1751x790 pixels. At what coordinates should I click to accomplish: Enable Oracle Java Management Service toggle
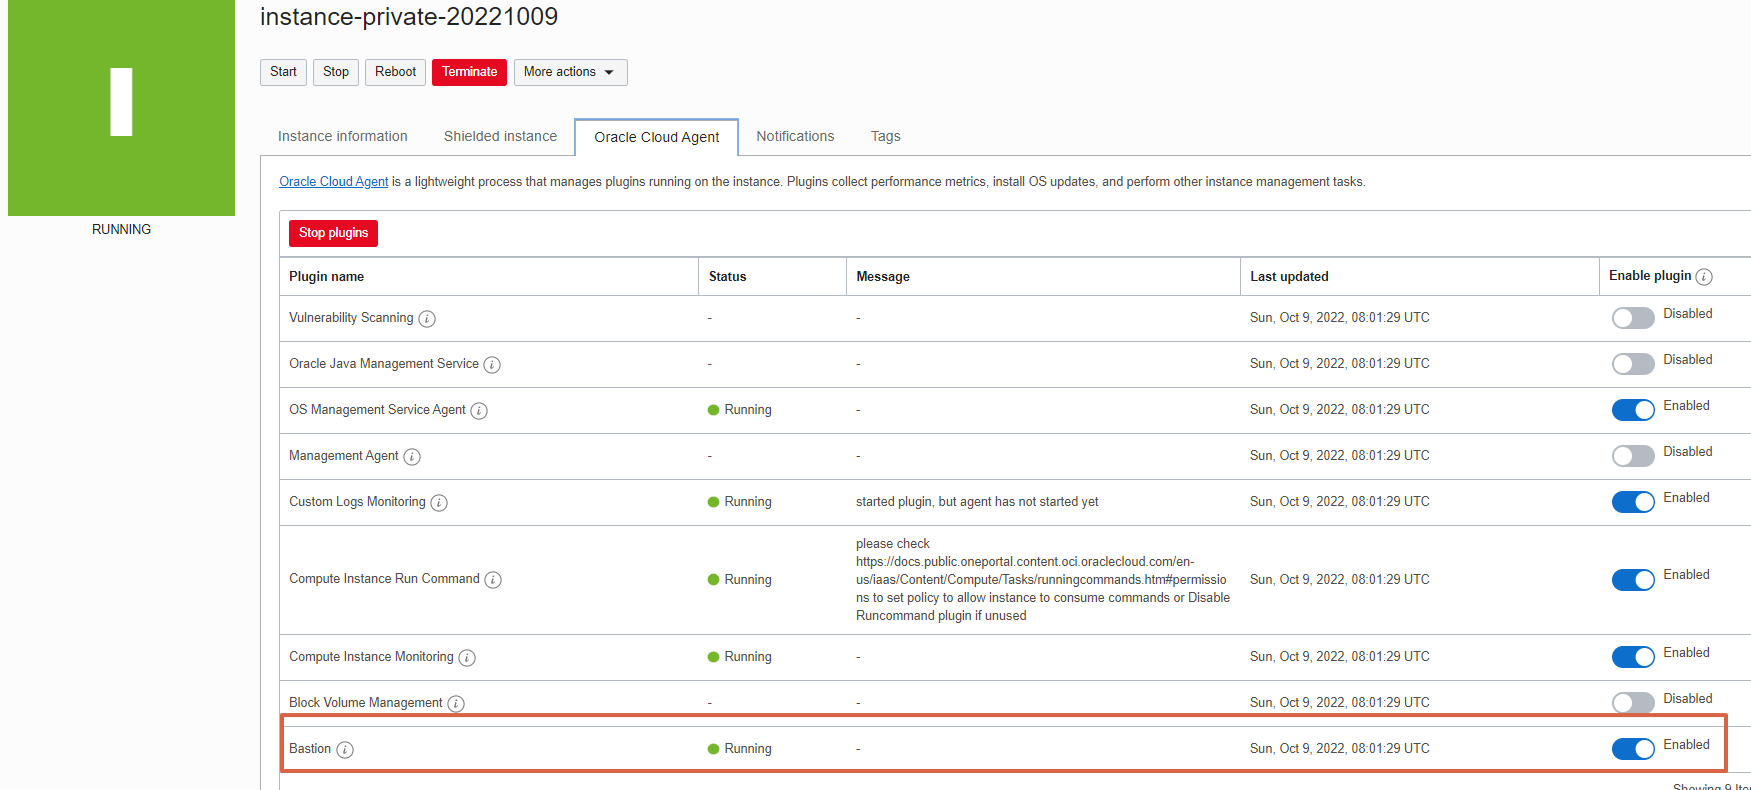1633,364
